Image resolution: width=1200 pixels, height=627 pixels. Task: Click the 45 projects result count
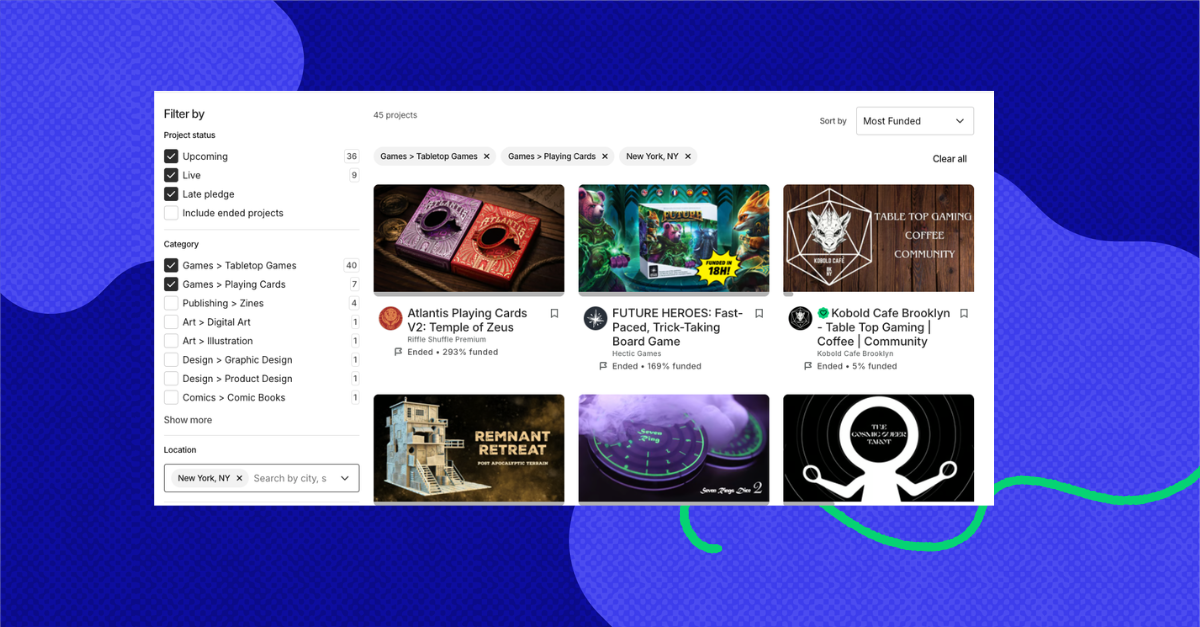(395, 115)
